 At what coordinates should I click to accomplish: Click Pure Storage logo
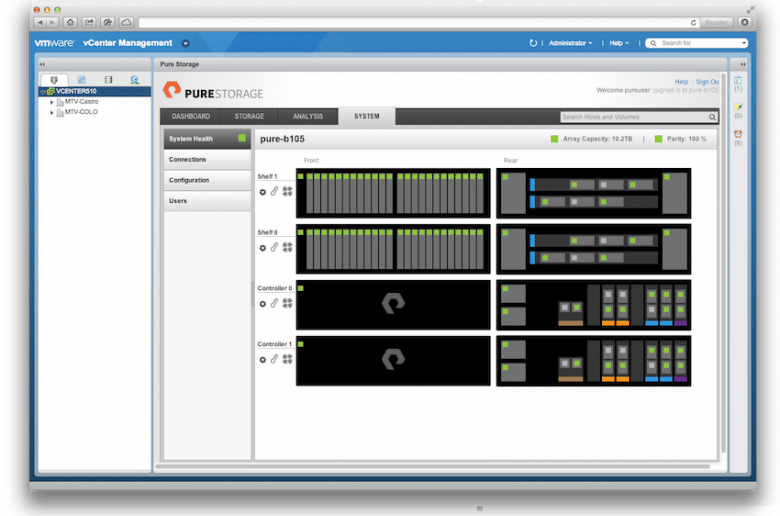point(213,91)
